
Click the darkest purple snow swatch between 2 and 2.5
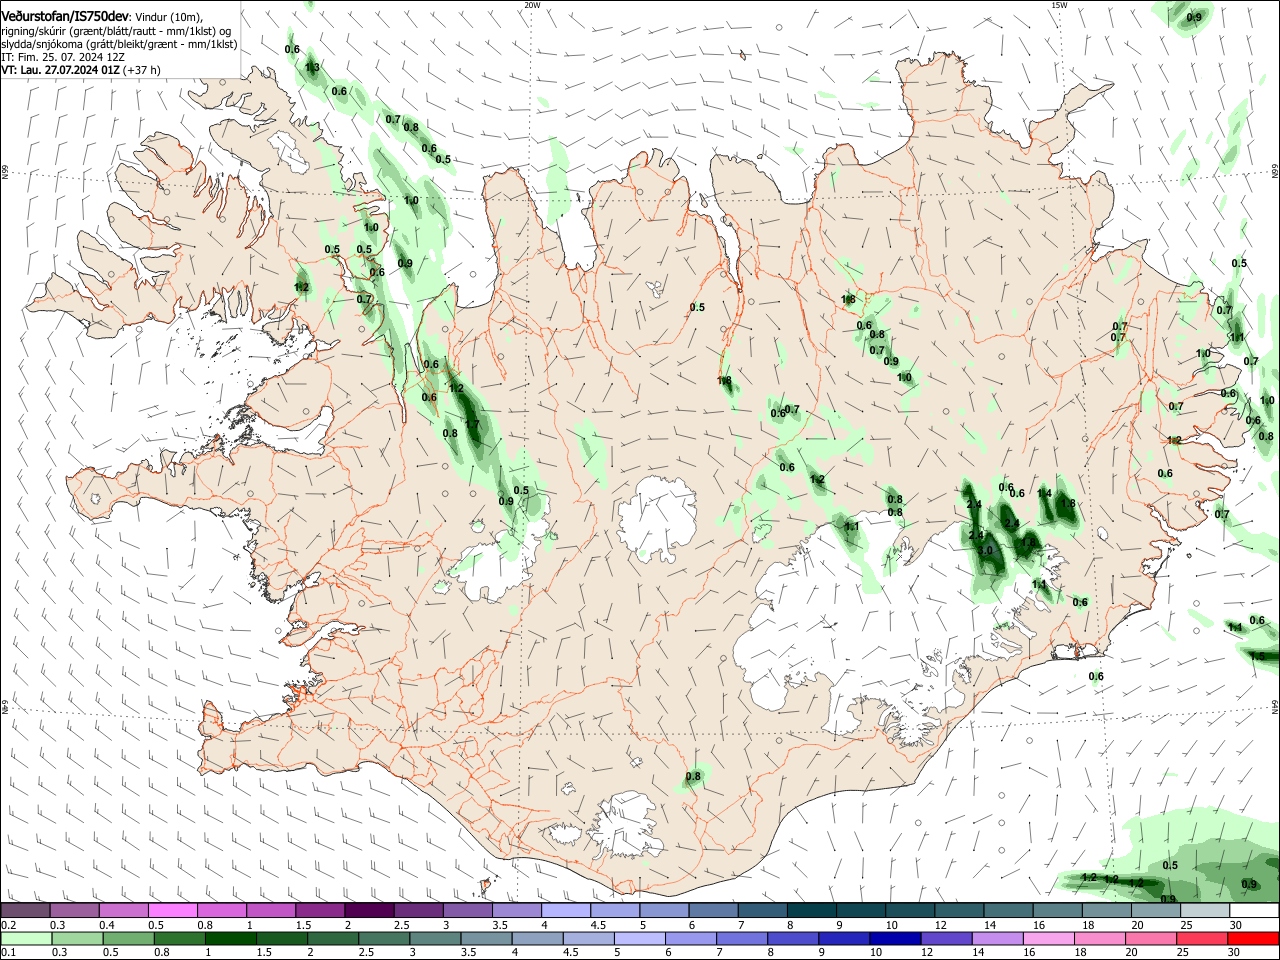click(x=369, y=910)
